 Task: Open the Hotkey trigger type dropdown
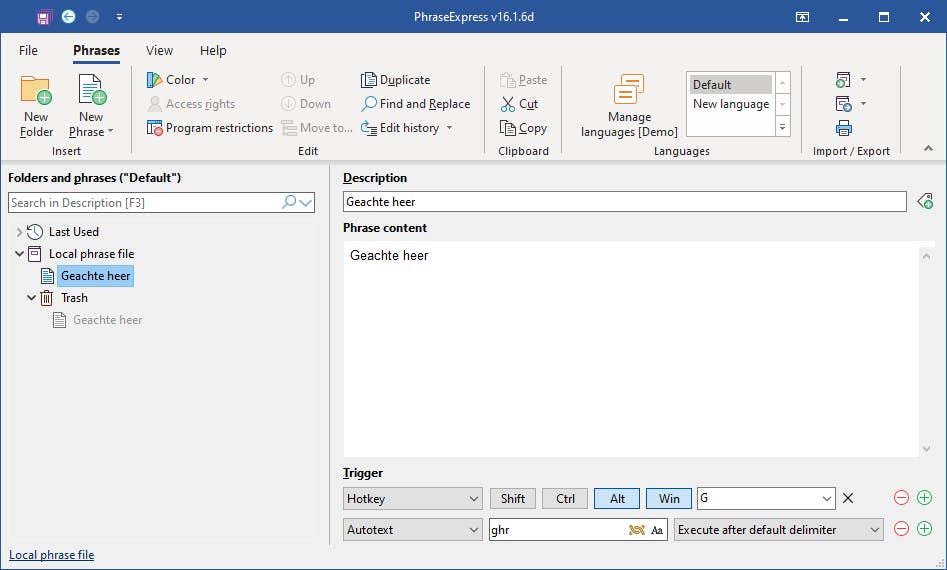click(413, 498)
